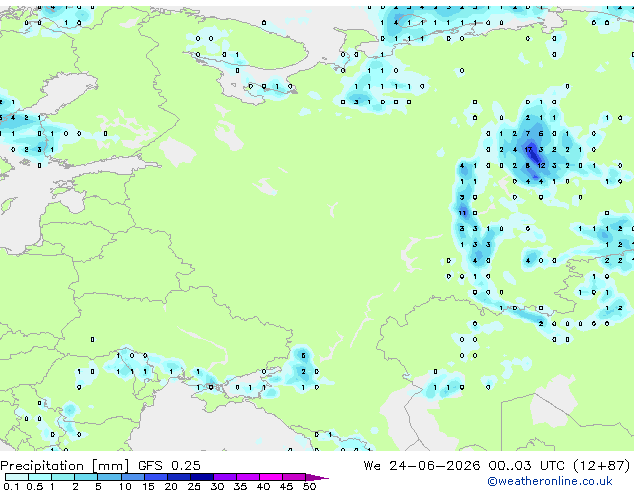Click the map value "7"
634x490 pixels.
coord(528,134)
